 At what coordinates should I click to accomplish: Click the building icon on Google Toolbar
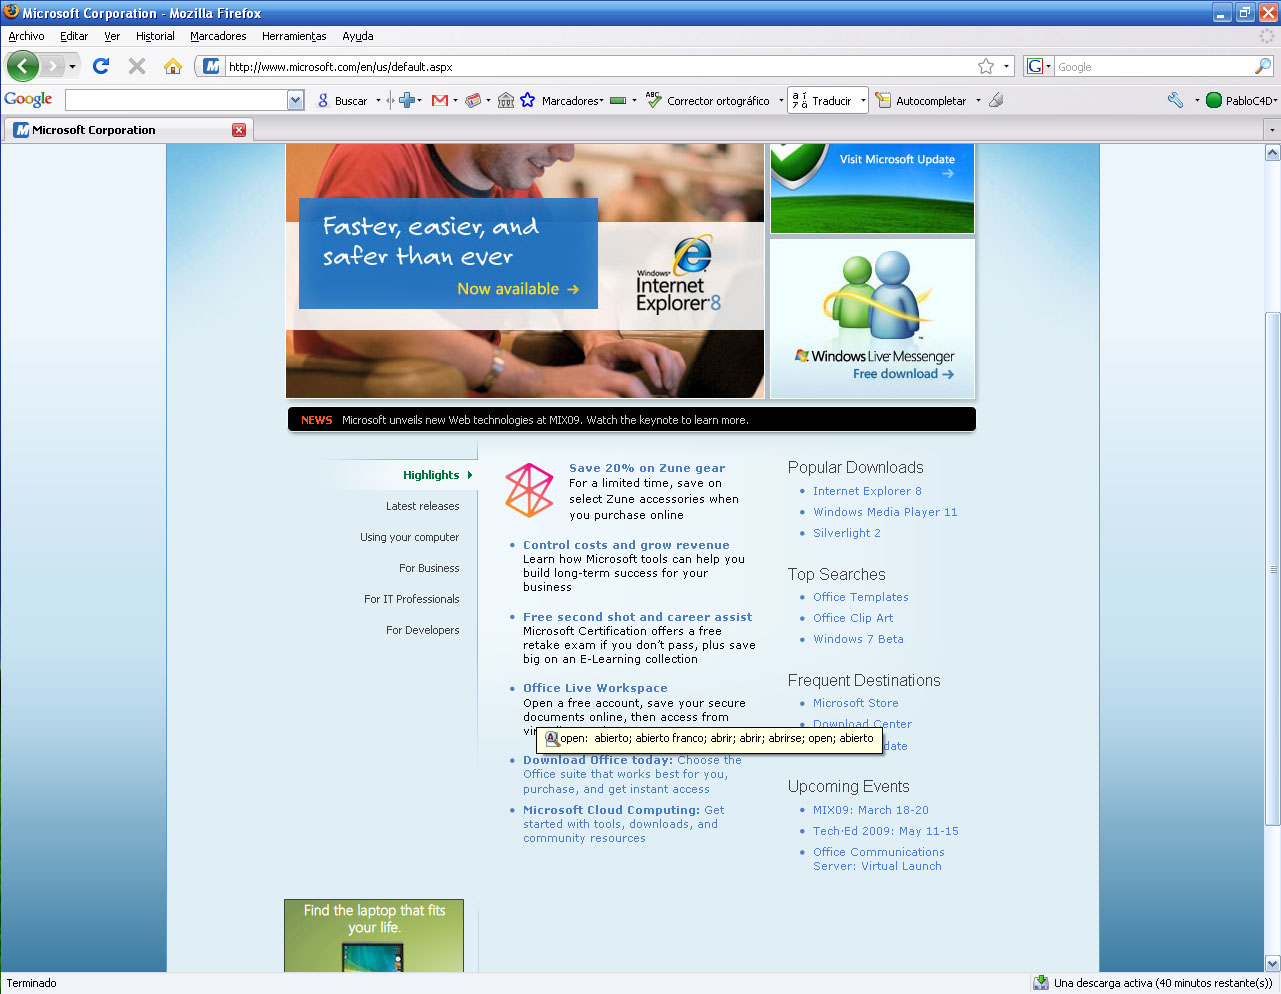(x=506, y=100)
